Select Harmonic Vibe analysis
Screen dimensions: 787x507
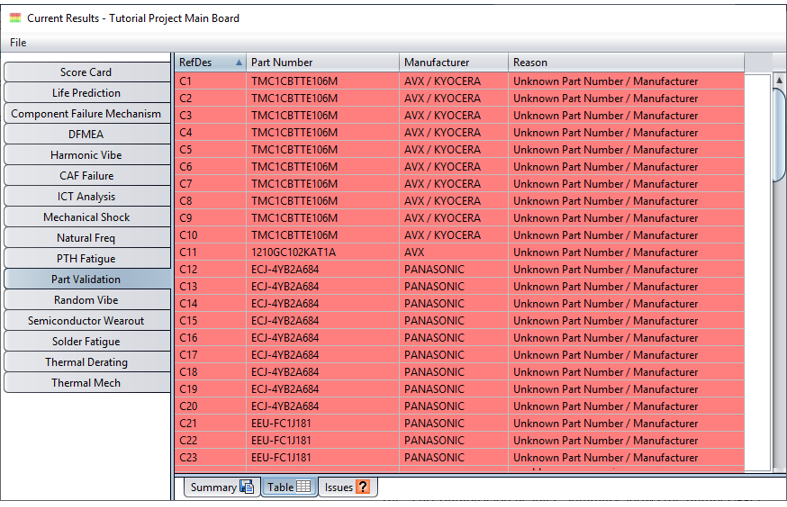point(86,155)
